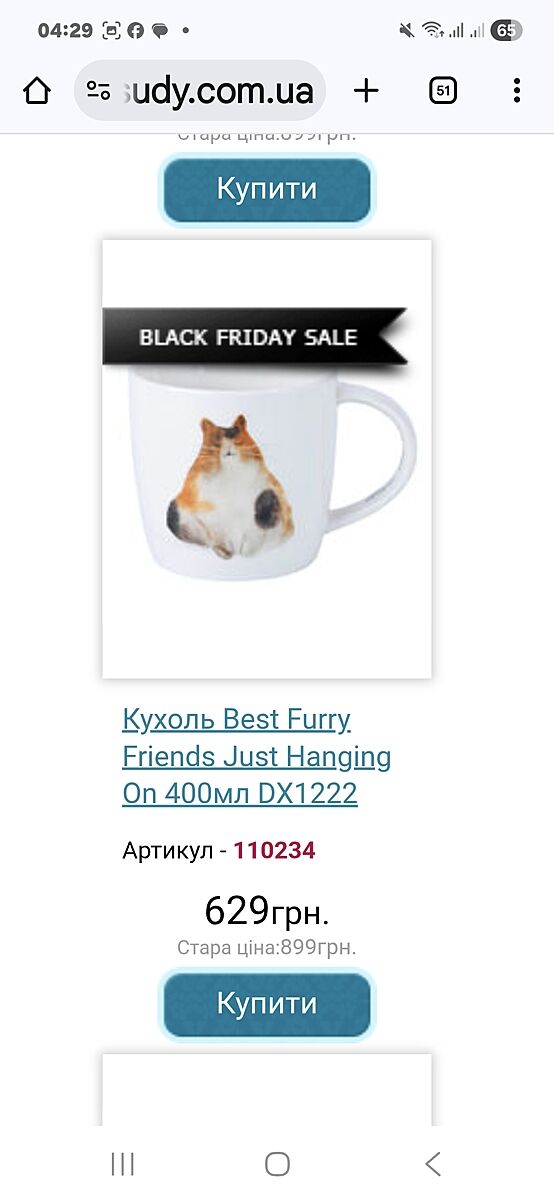This screenshot has width=554, height=1200.
Task: Open tab switcher showing 51 tabs
Action: pyautogui.click(x=443, y=91)
